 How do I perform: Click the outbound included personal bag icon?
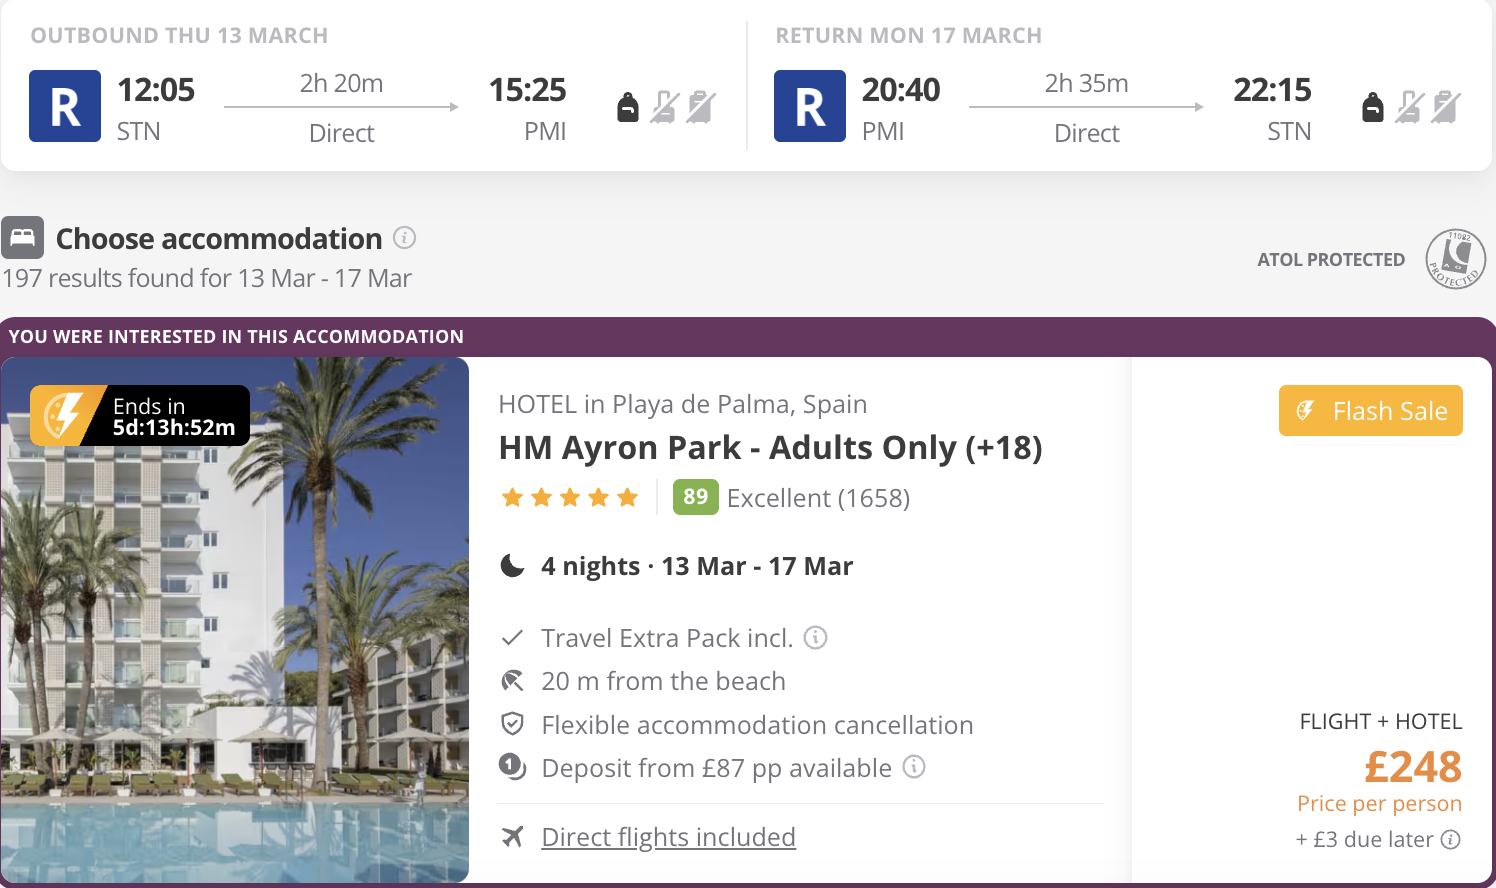click(x=628, y=107)
